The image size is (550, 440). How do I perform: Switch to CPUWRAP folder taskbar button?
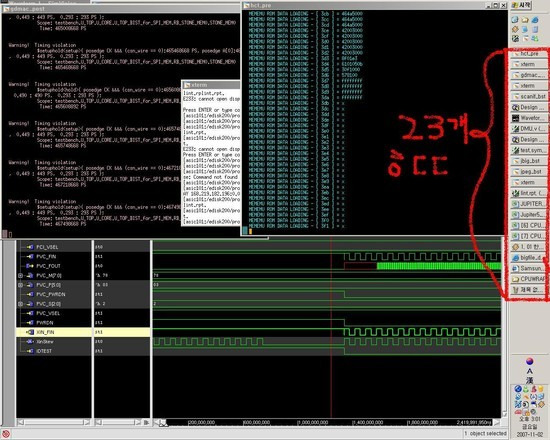529,279
